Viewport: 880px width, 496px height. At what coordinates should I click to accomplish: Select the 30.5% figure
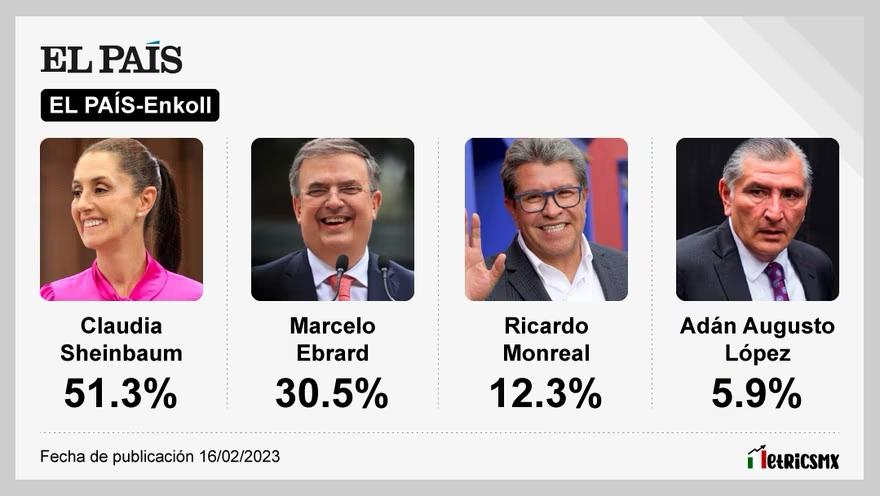pyautogui.click(x=332, y=393)
